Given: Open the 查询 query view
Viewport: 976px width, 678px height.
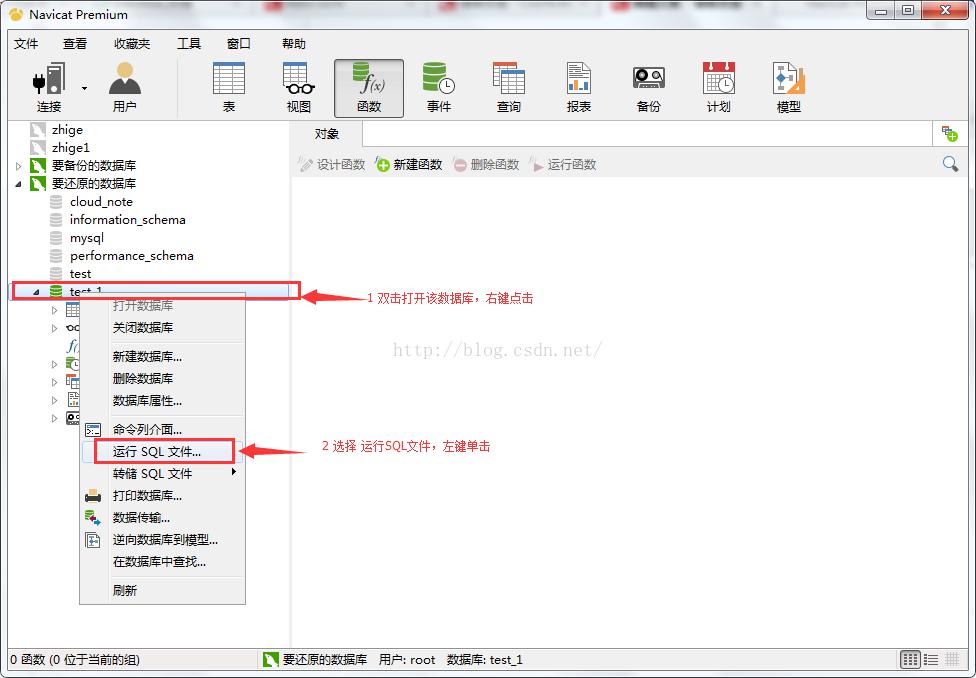Looking at the screenshot, I should click(x=509, y=87).
